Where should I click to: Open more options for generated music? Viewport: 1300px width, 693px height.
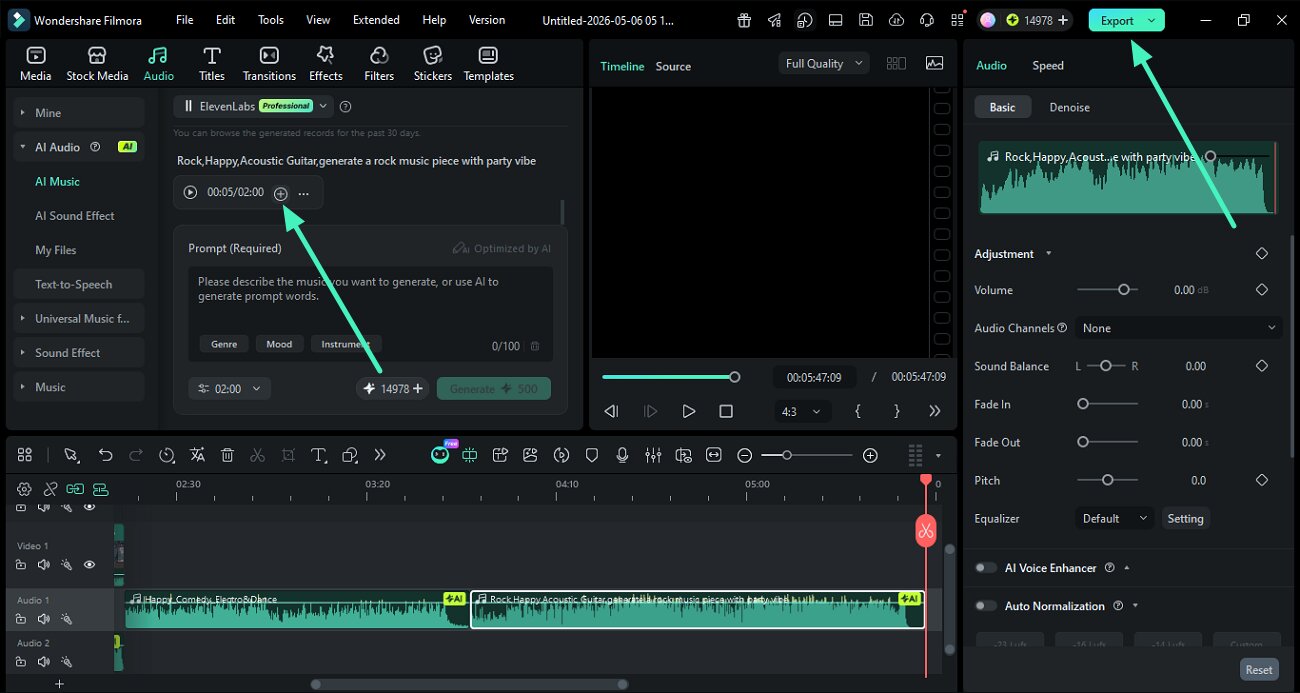304,193
